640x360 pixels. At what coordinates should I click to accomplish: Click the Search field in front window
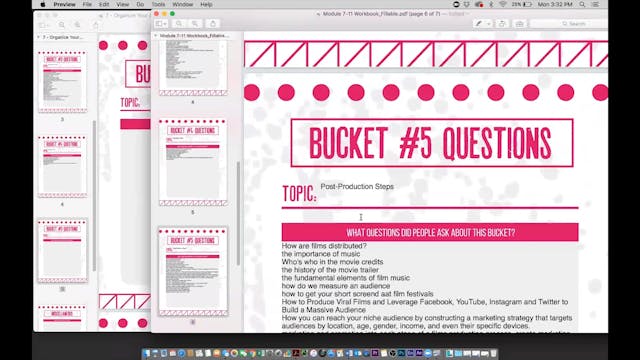[569, 24]
